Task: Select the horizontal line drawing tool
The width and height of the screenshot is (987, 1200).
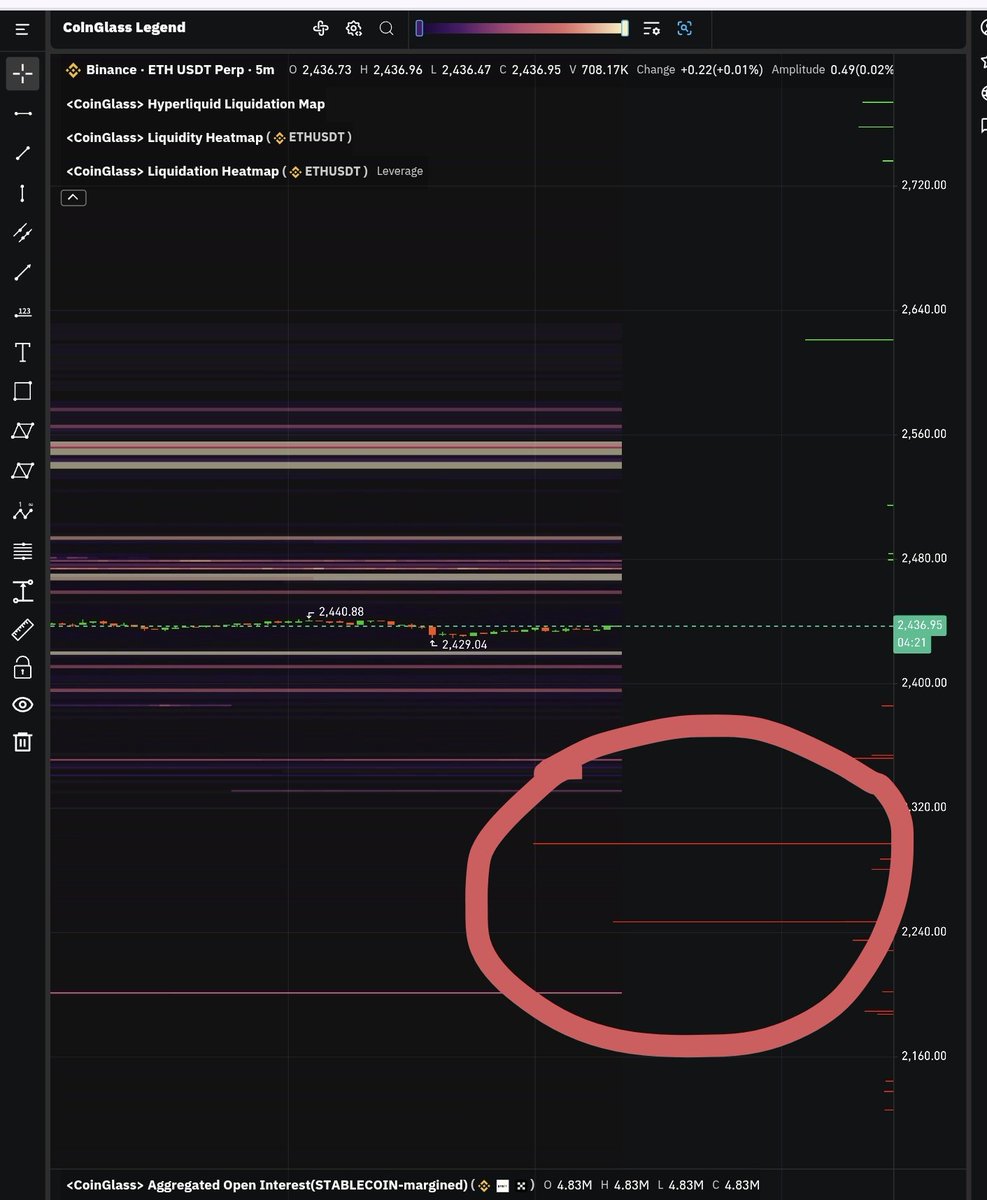Action: (22, 113)
